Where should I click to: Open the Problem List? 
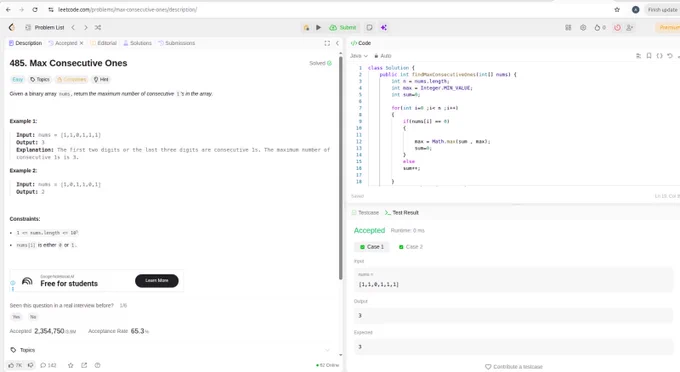[x=45, y=27]
